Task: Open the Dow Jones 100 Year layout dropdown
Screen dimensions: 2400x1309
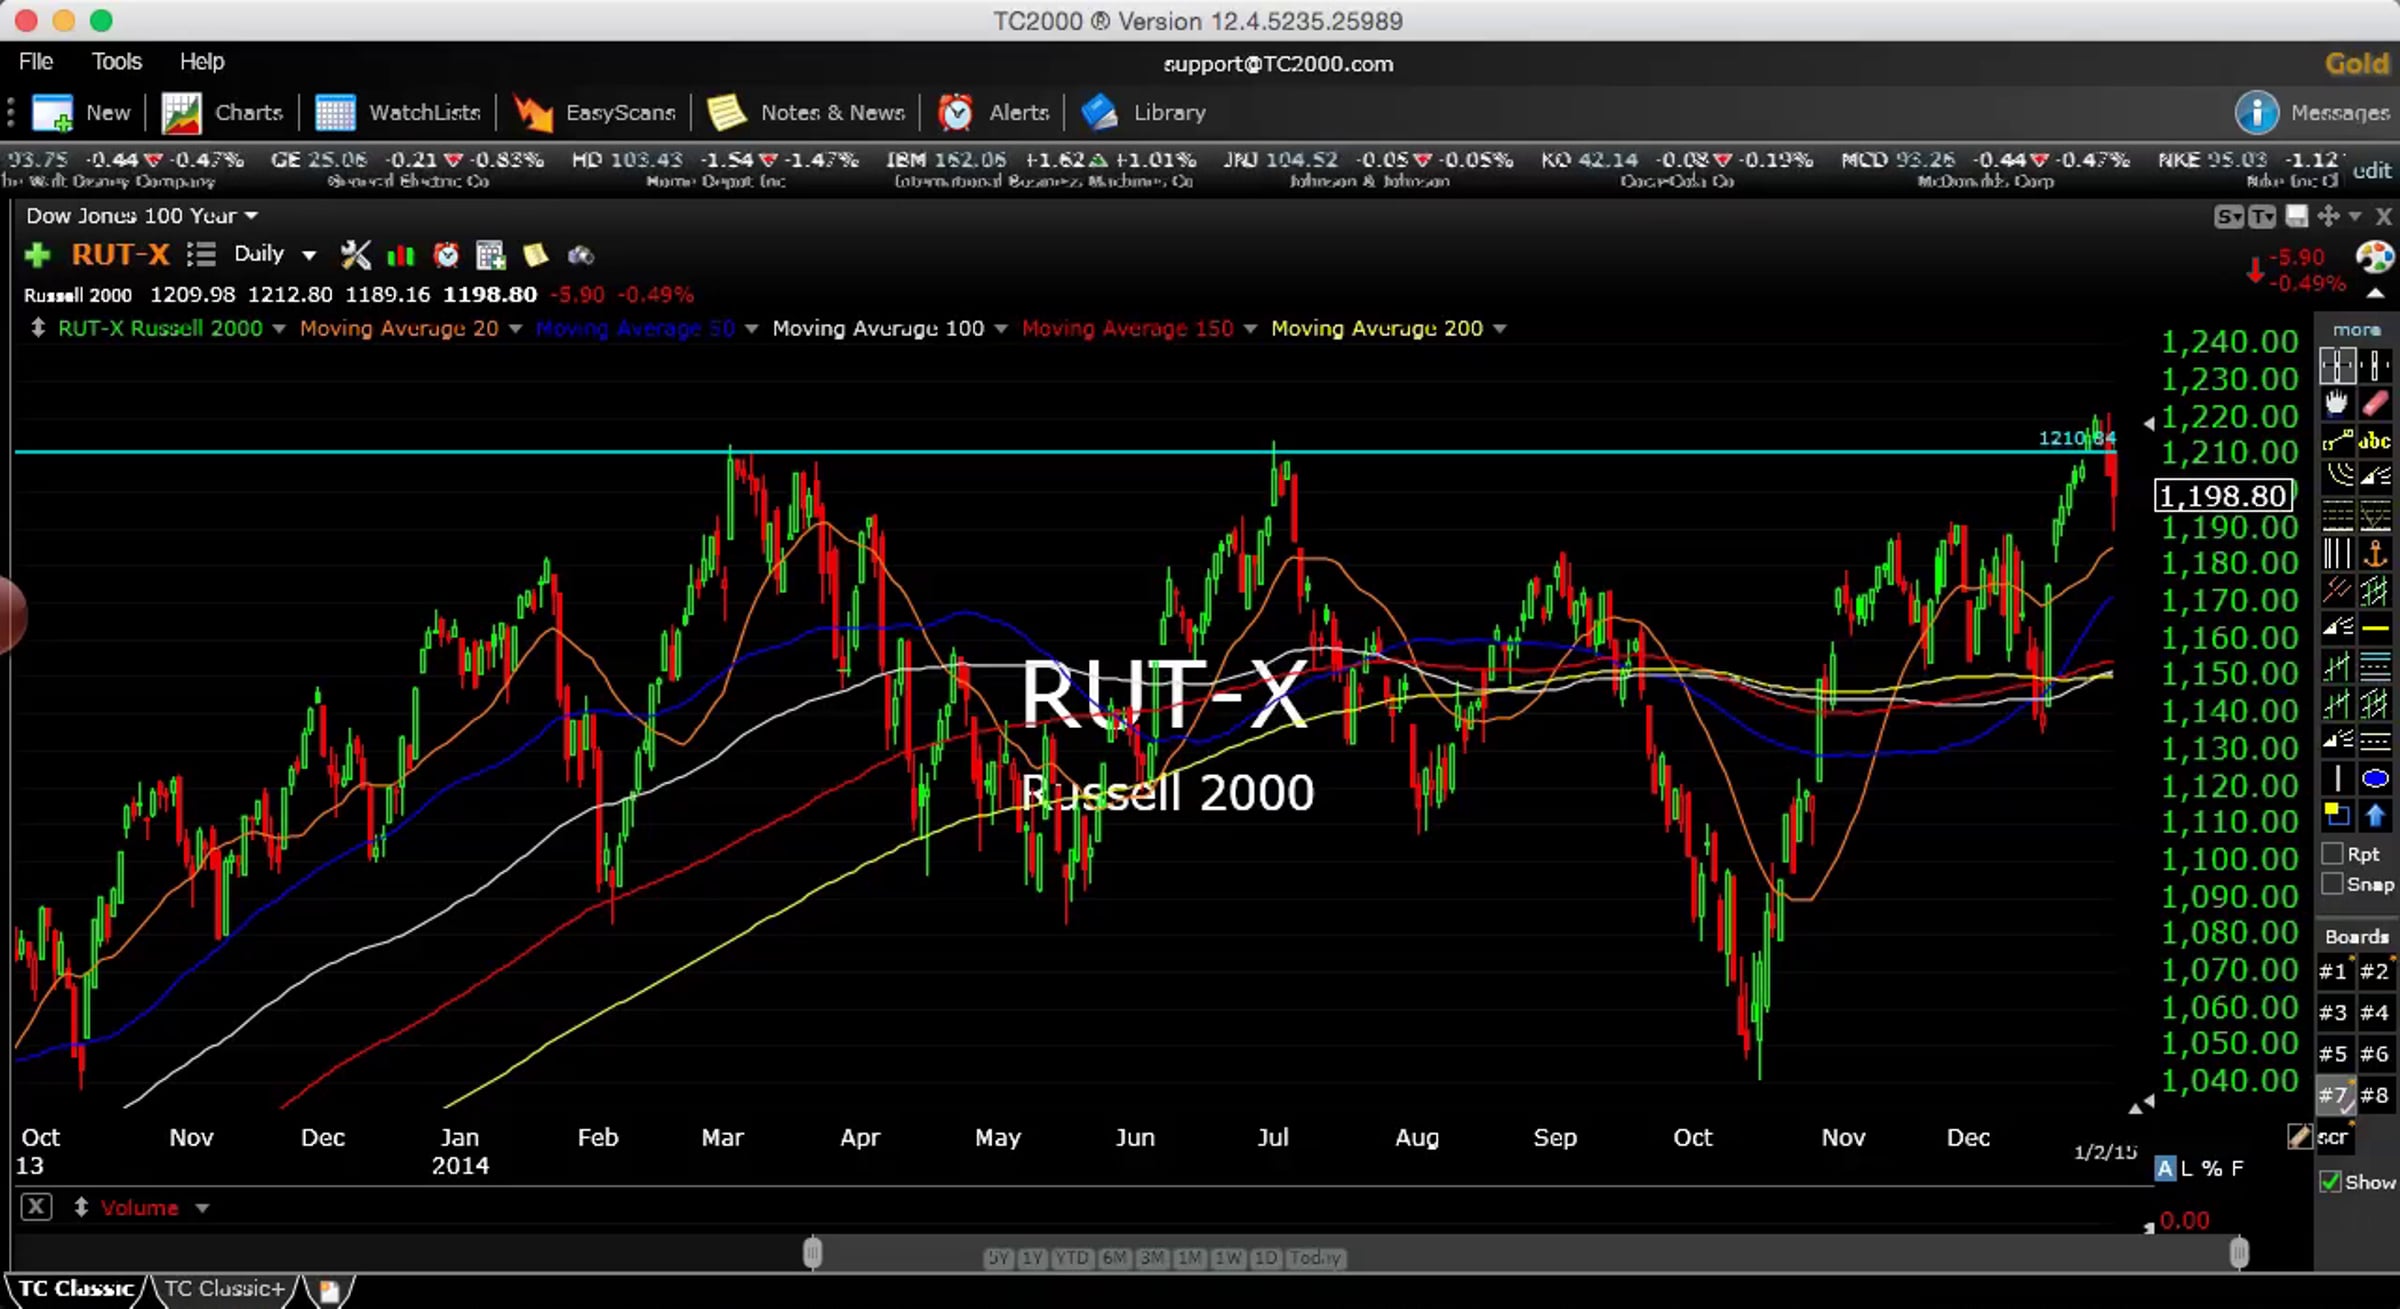Action: click(141, 216)
